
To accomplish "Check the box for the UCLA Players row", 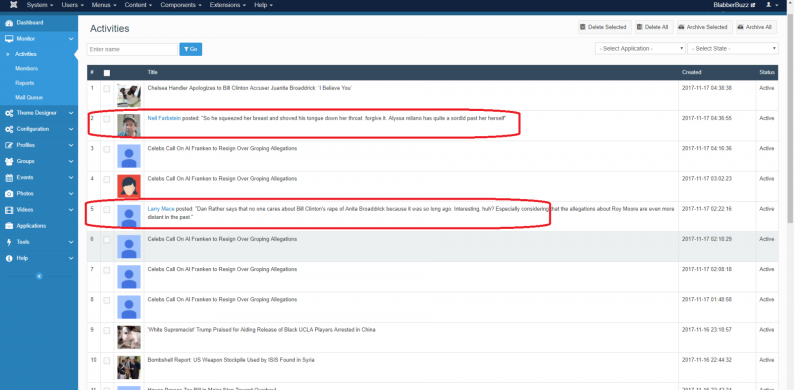I will (107, 330).
